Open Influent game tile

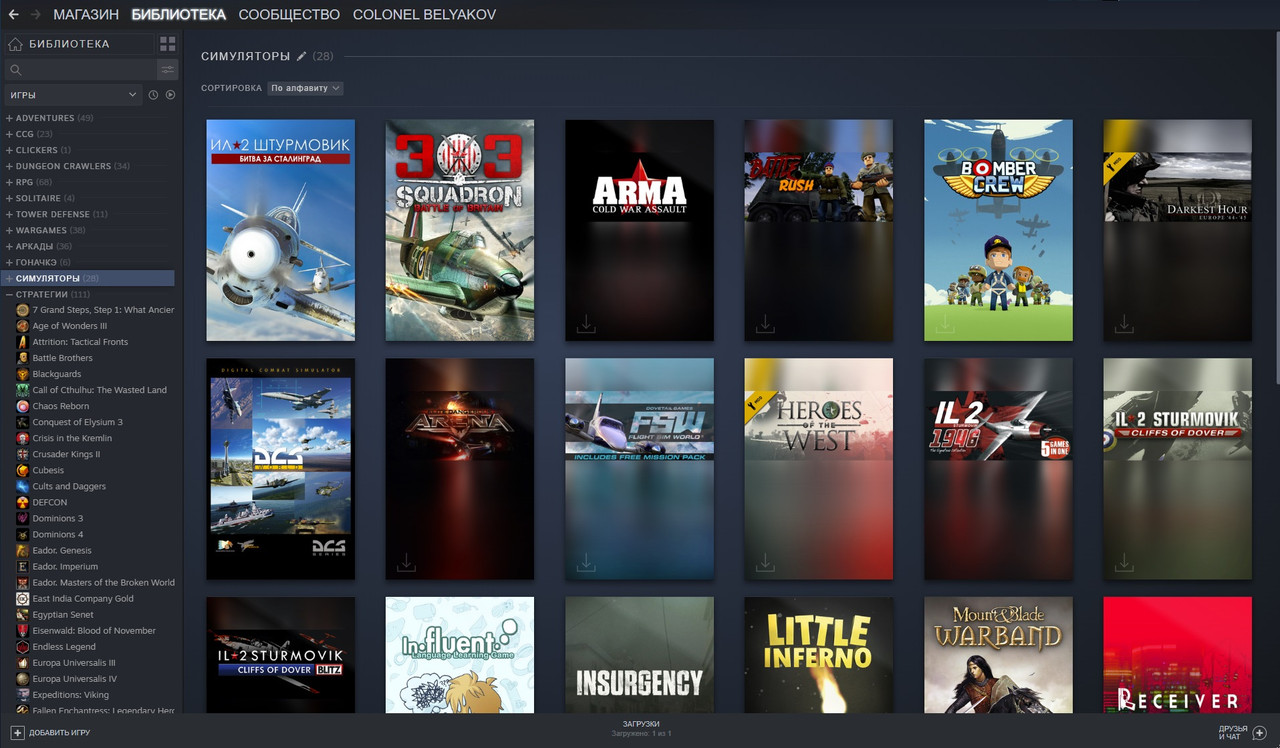(460, 655)
